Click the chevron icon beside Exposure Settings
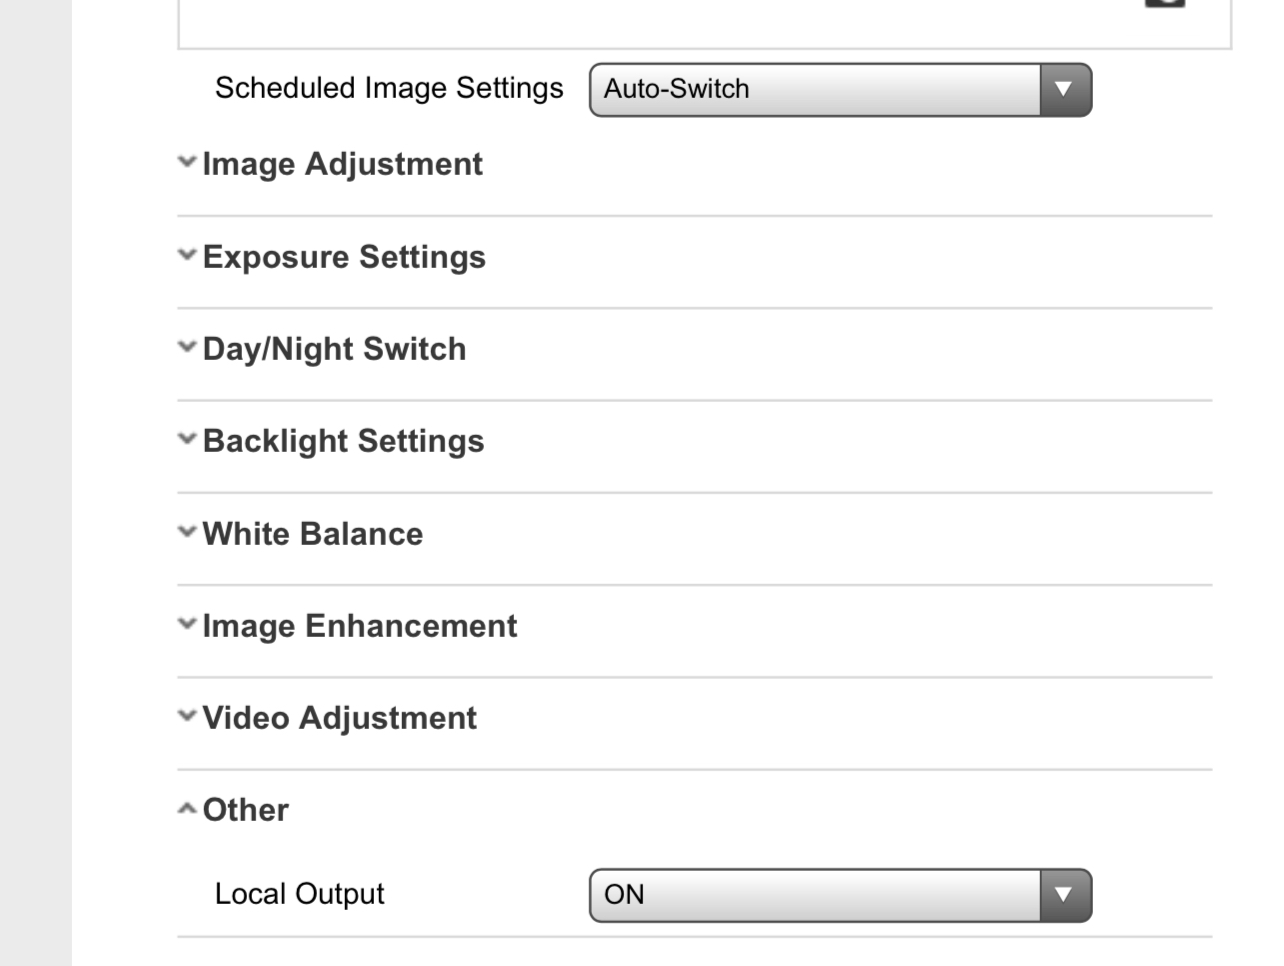The width and height of the screenshot is (1284, 966). click(x=187, y=255)
